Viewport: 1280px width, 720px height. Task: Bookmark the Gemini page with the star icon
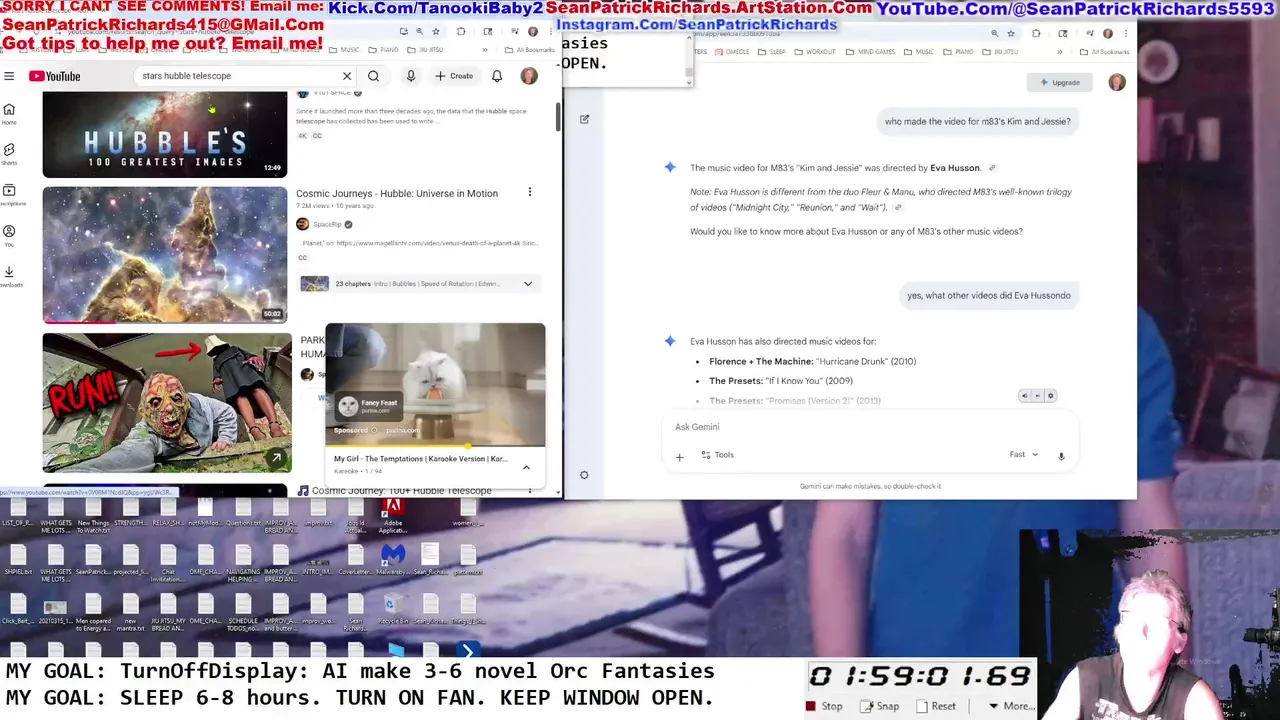[1011, 34]
